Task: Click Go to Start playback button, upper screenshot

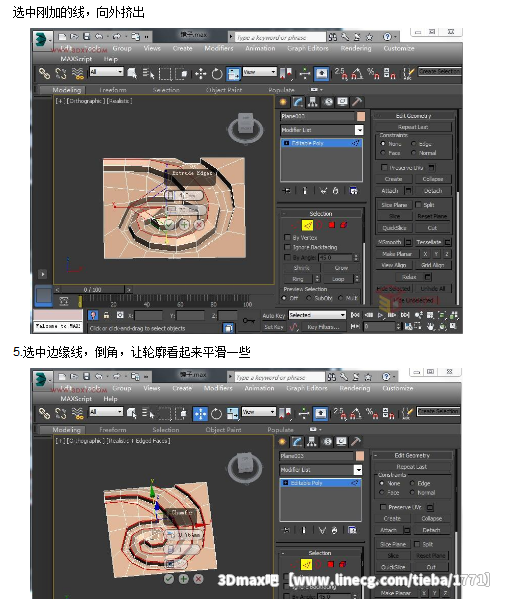Action: [355, 315]
